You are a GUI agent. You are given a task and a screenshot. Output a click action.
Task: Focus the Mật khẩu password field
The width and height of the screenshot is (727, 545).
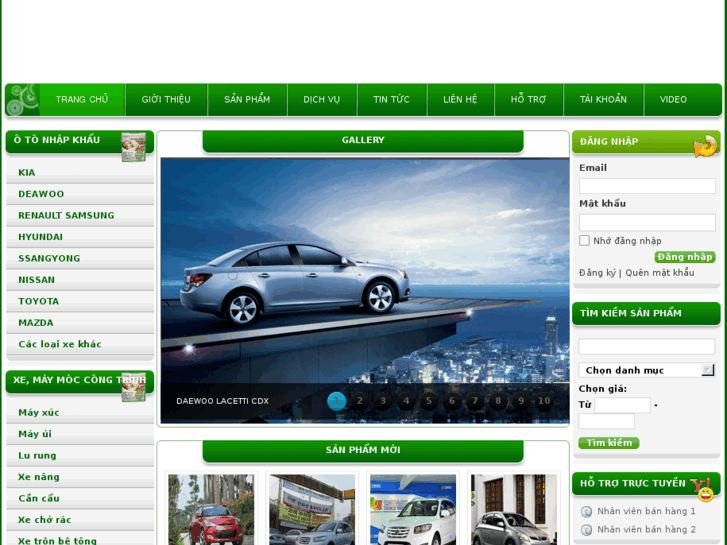pos(647,222)
